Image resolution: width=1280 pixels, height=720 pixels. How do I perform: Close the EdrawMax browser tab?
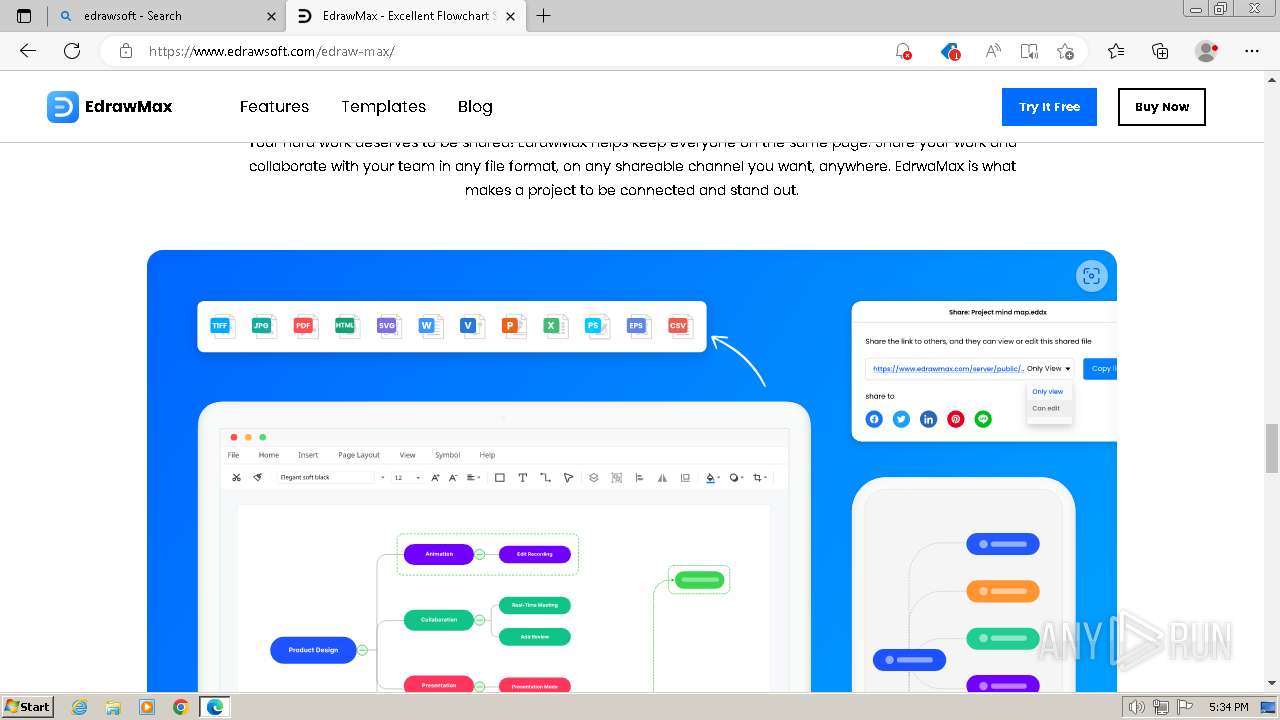click(511, 16)
